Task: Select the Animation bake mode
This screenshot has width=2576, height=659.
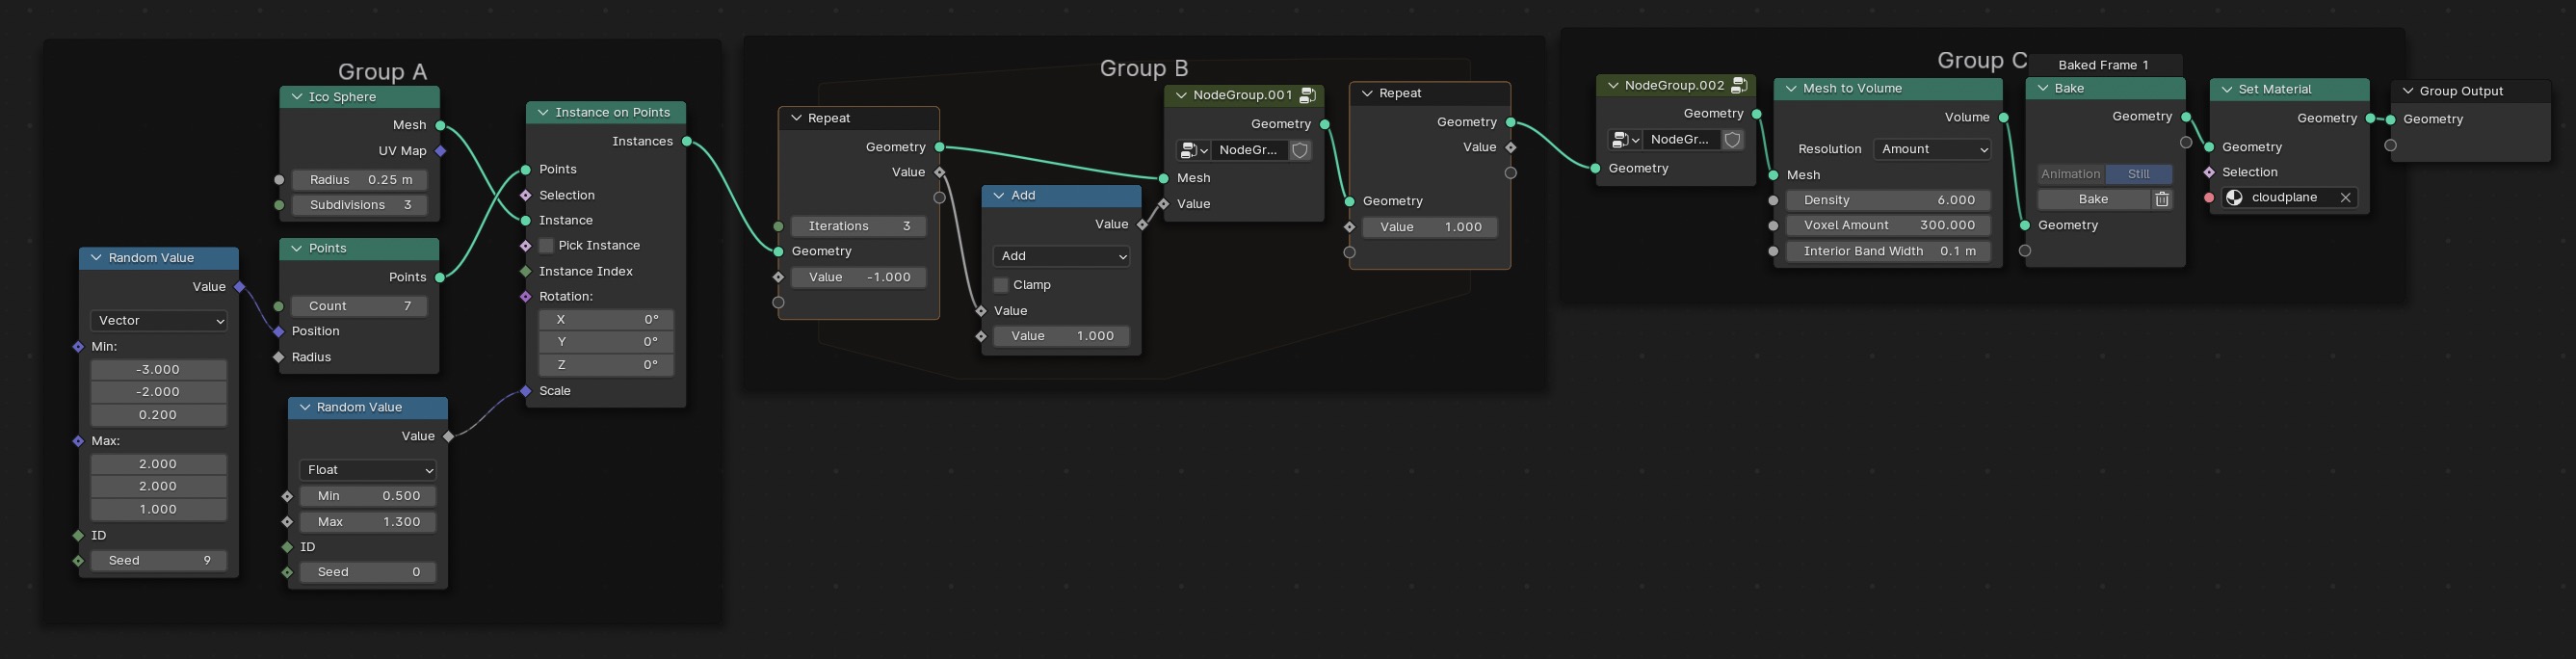Action: [x=2070, y=174]
